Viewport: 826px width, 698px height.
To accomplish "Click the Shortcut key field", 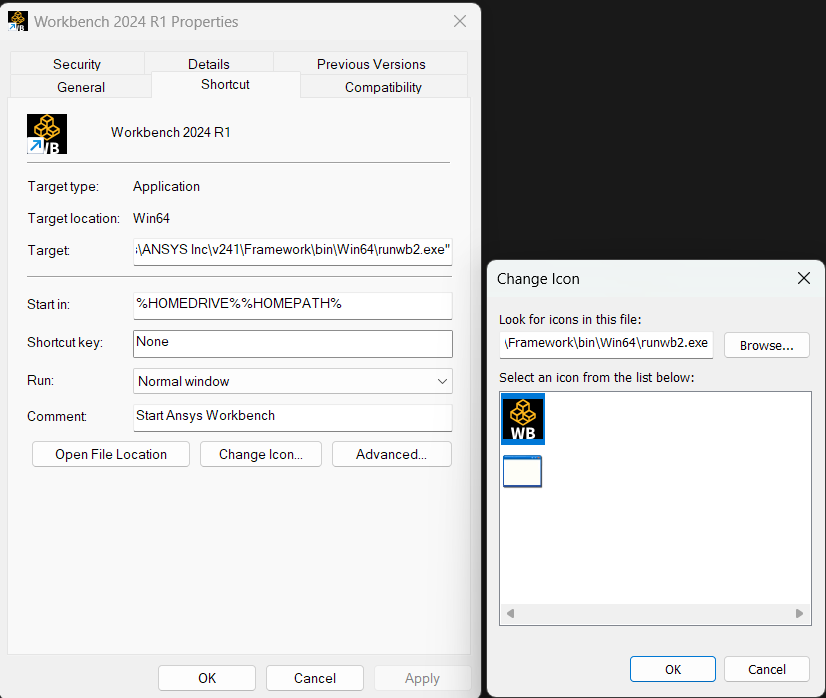I will (x=293, y=343).
